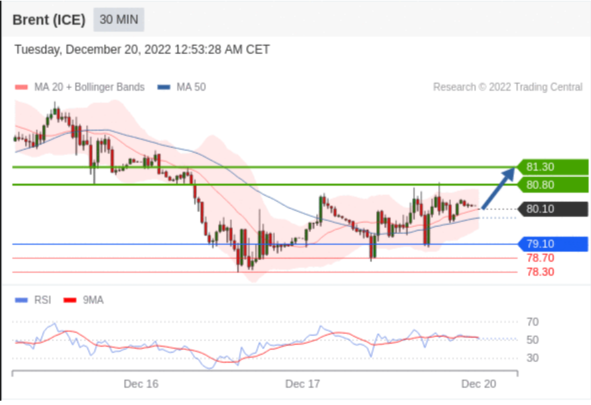
Task: Click the Dec 16 date axis label
Action: [x=141, y=384]
